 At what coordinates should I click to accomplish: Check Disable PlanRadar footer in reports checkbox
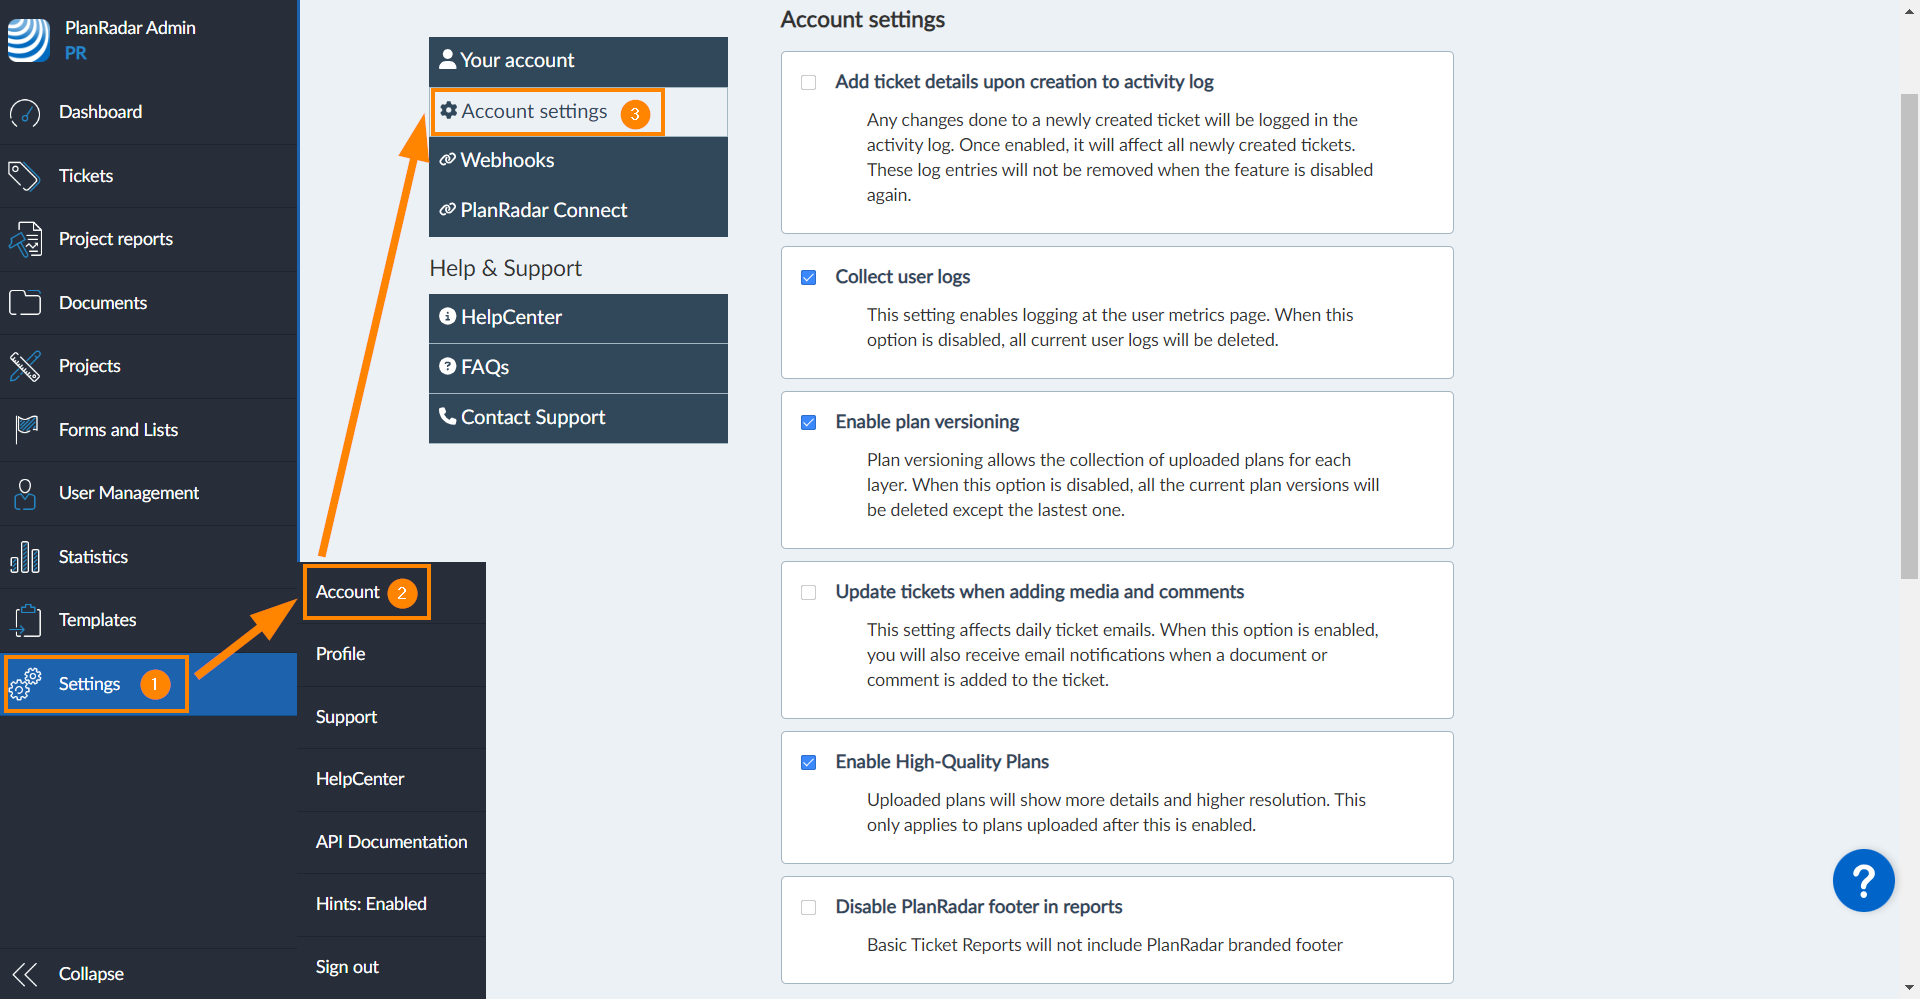tap(809, 908)
